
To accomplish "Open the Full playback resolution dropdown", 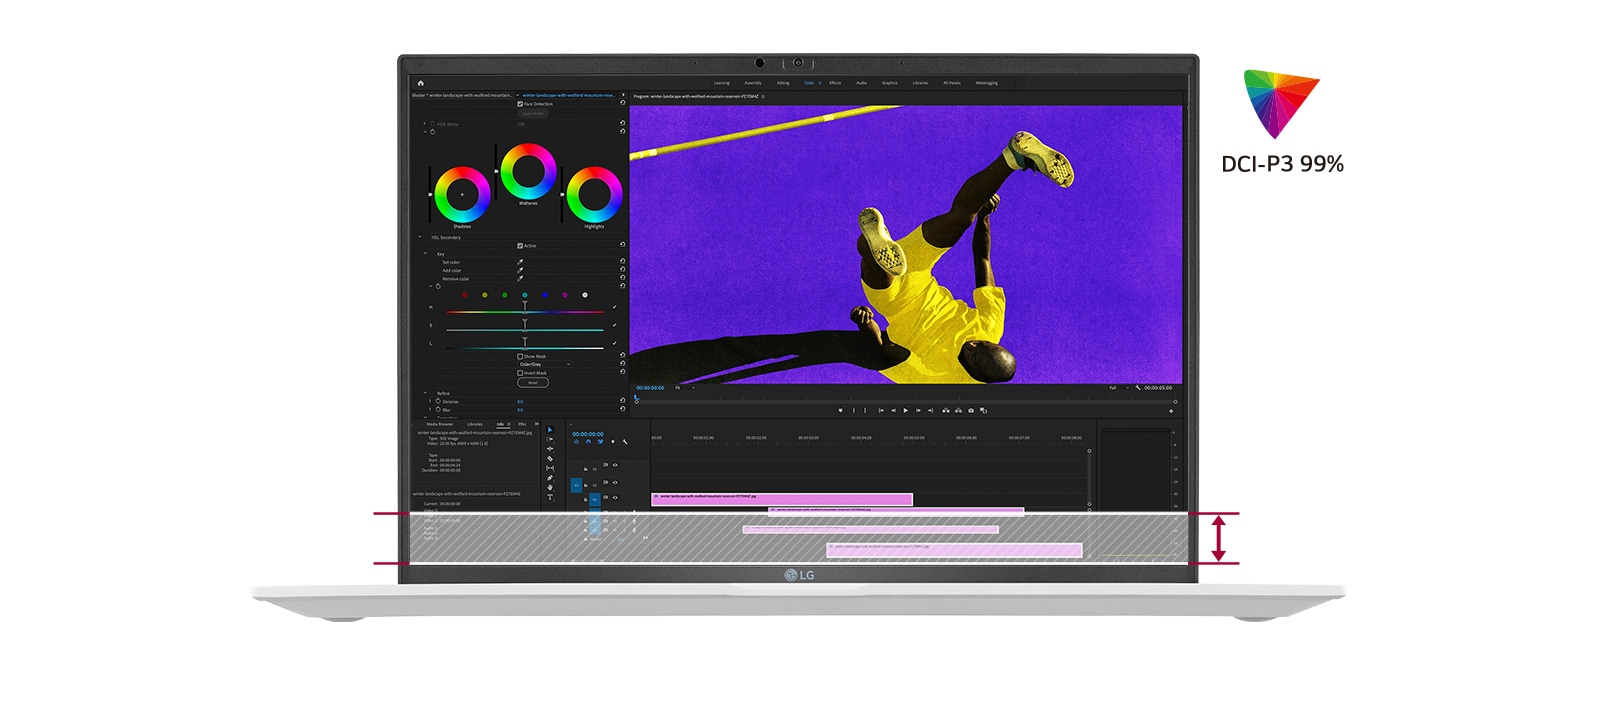I will tap(1119, 387).
